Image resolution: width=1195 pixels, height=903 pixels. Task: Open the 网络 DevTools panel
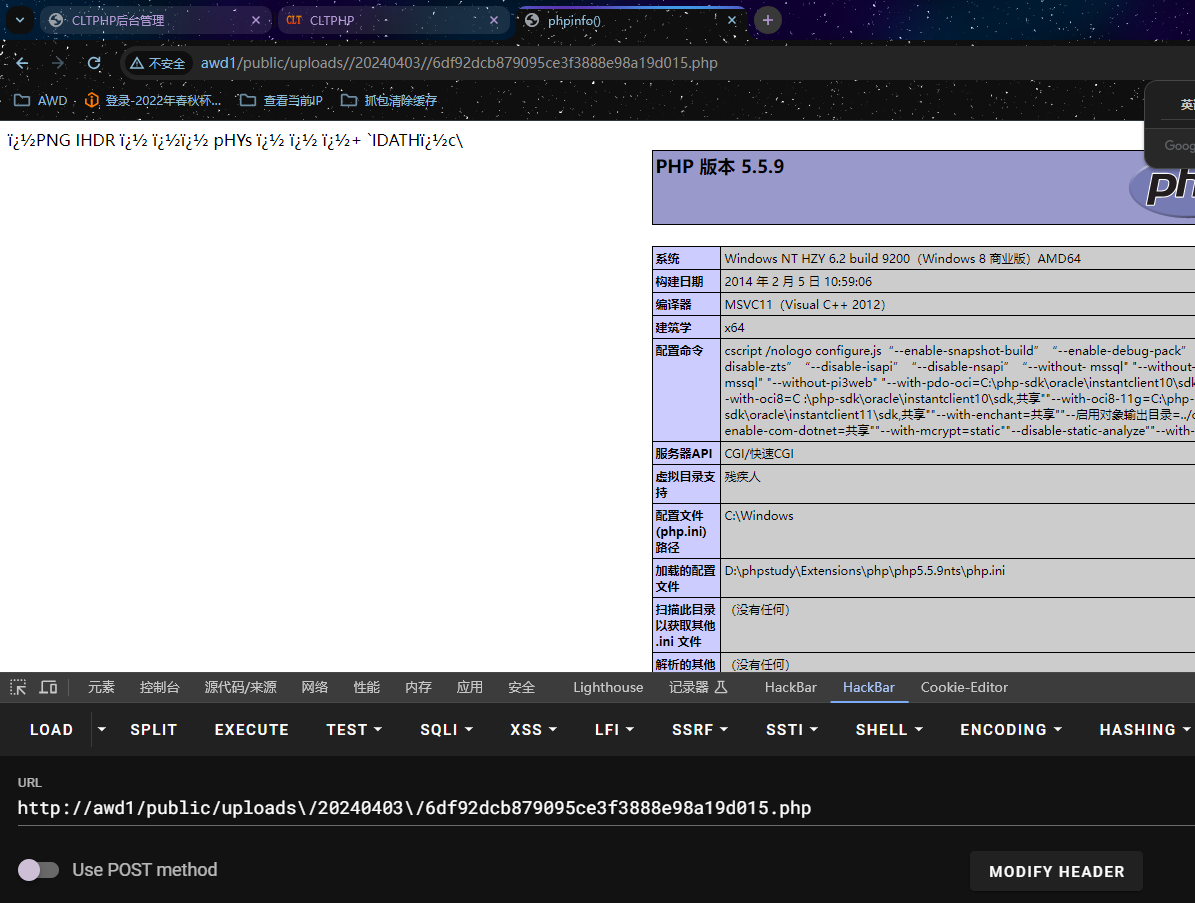(x=315, y=687)
